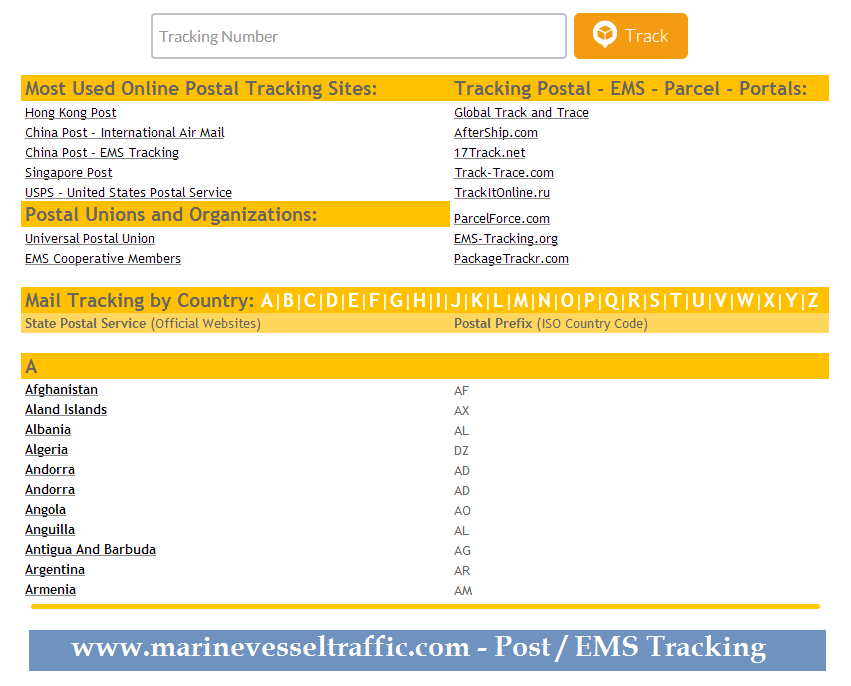Viewport: 851px width, 686px height.
Task: Click the AG postal prefix text
Action: 462,551
